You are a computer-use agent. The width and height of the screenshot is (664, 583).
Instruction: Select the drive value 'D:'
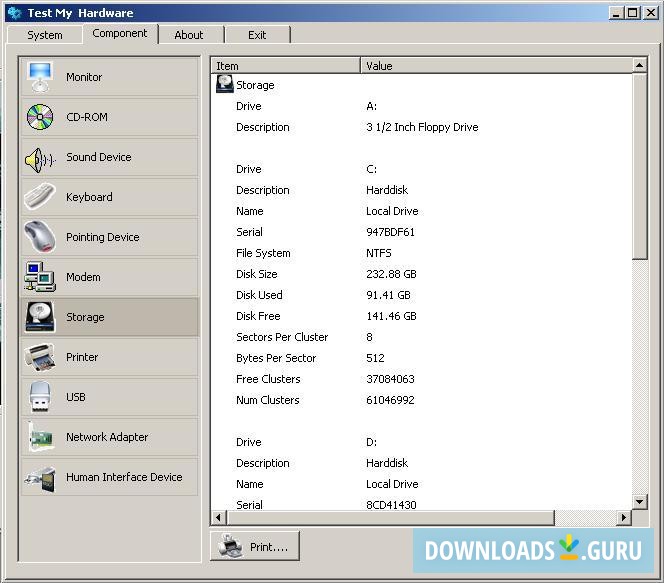click(371, 442)
